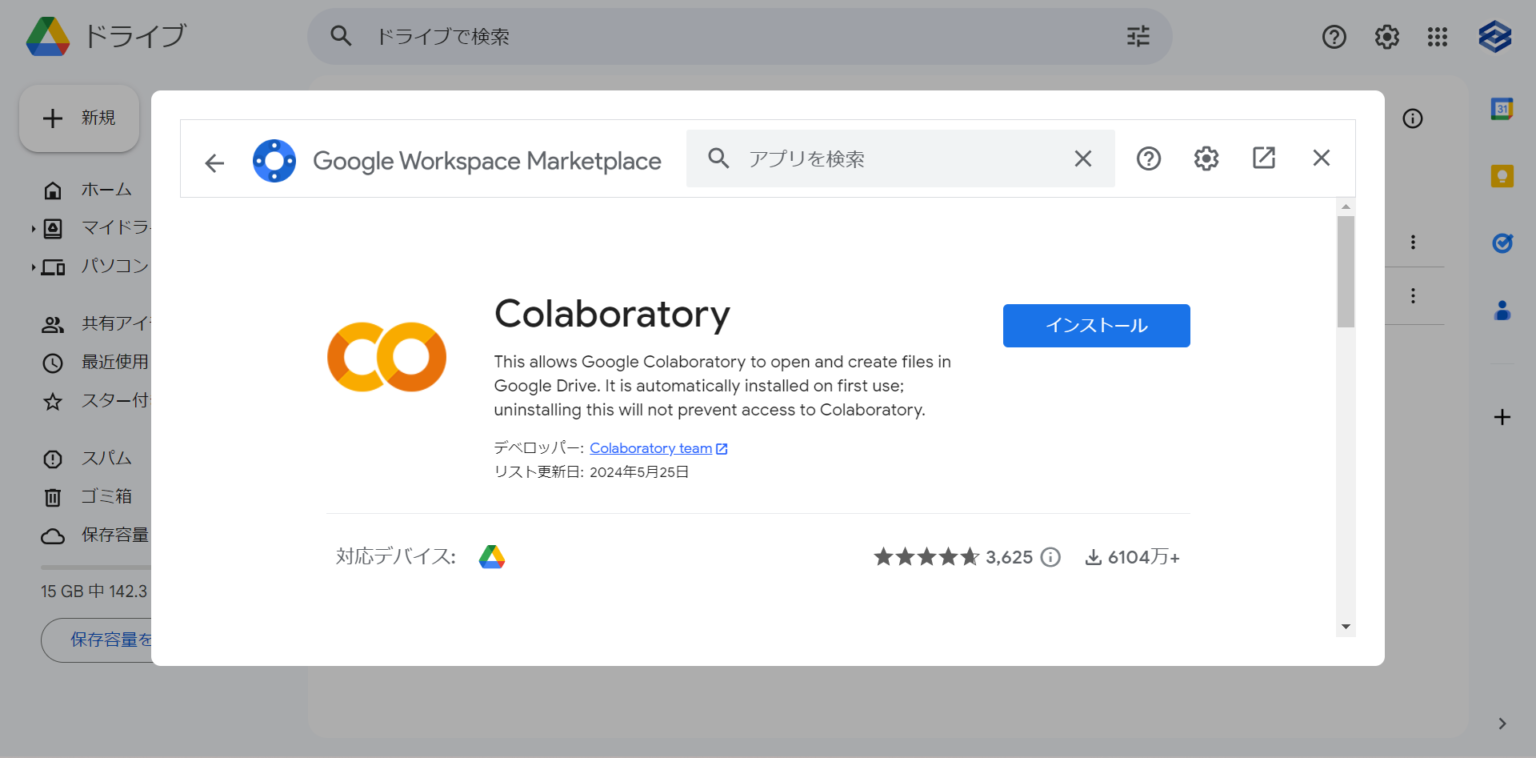Open Marketplace in a new window

[x=1264, y=158]
